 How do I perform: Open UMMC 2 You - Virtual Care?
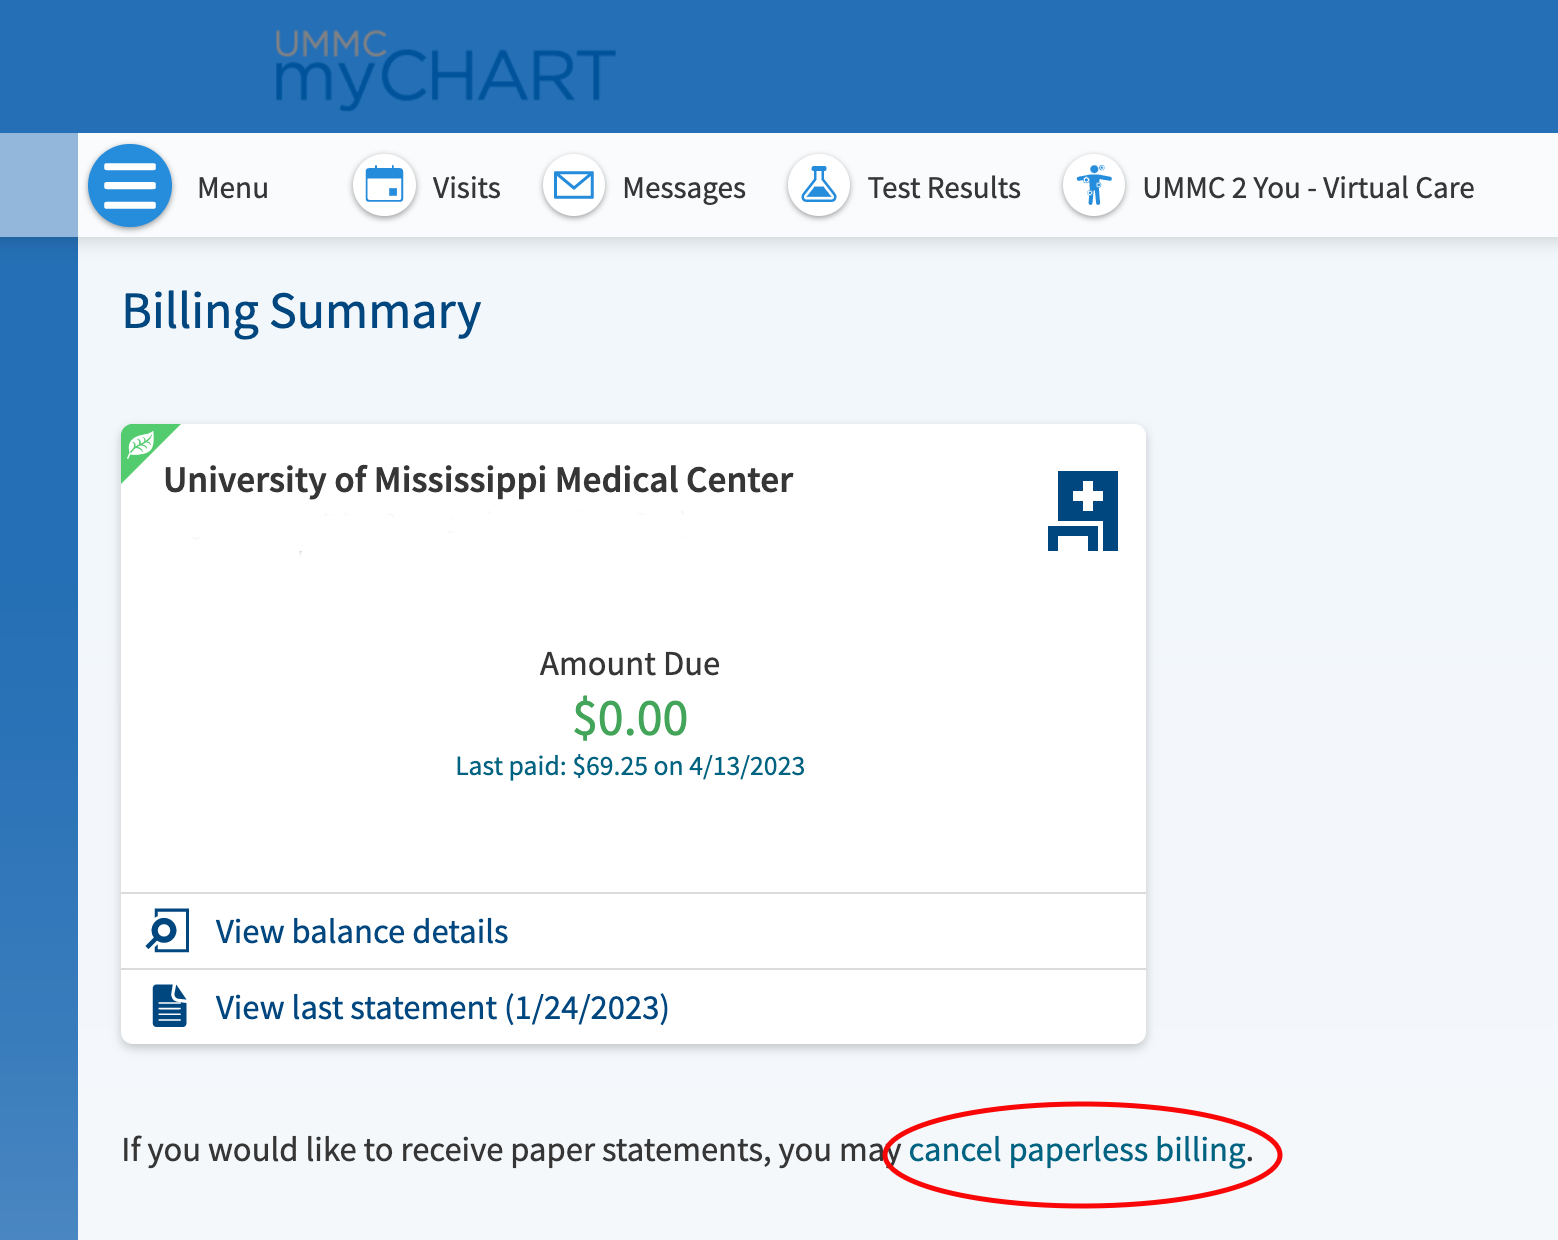(1308, 188)
